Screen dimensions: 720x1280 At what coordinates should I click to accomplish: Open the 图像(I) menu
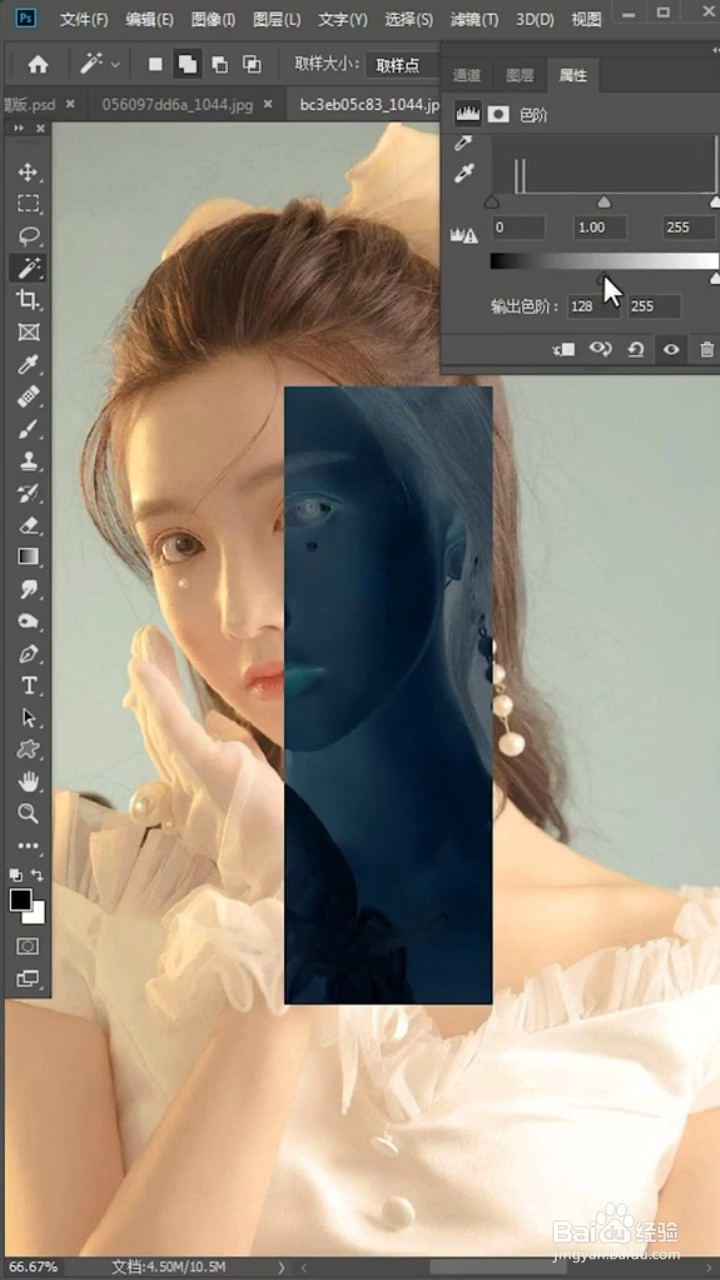click(213, 19)
